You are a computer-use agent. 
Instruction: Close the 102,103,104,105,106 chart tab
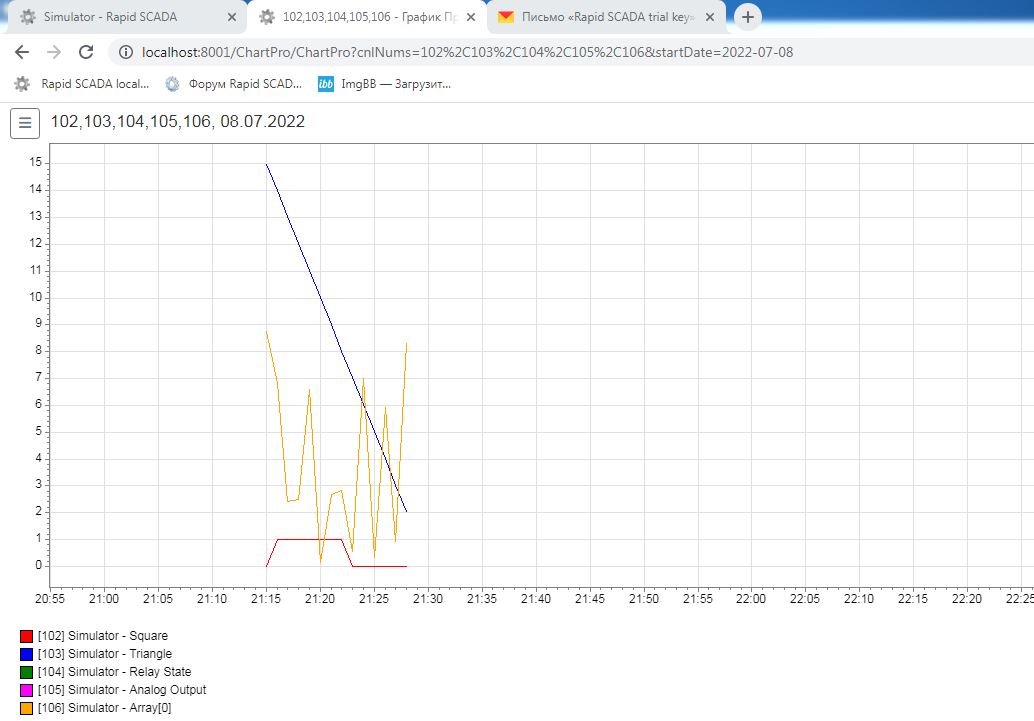pyautogui.click(x=471, y=17)
